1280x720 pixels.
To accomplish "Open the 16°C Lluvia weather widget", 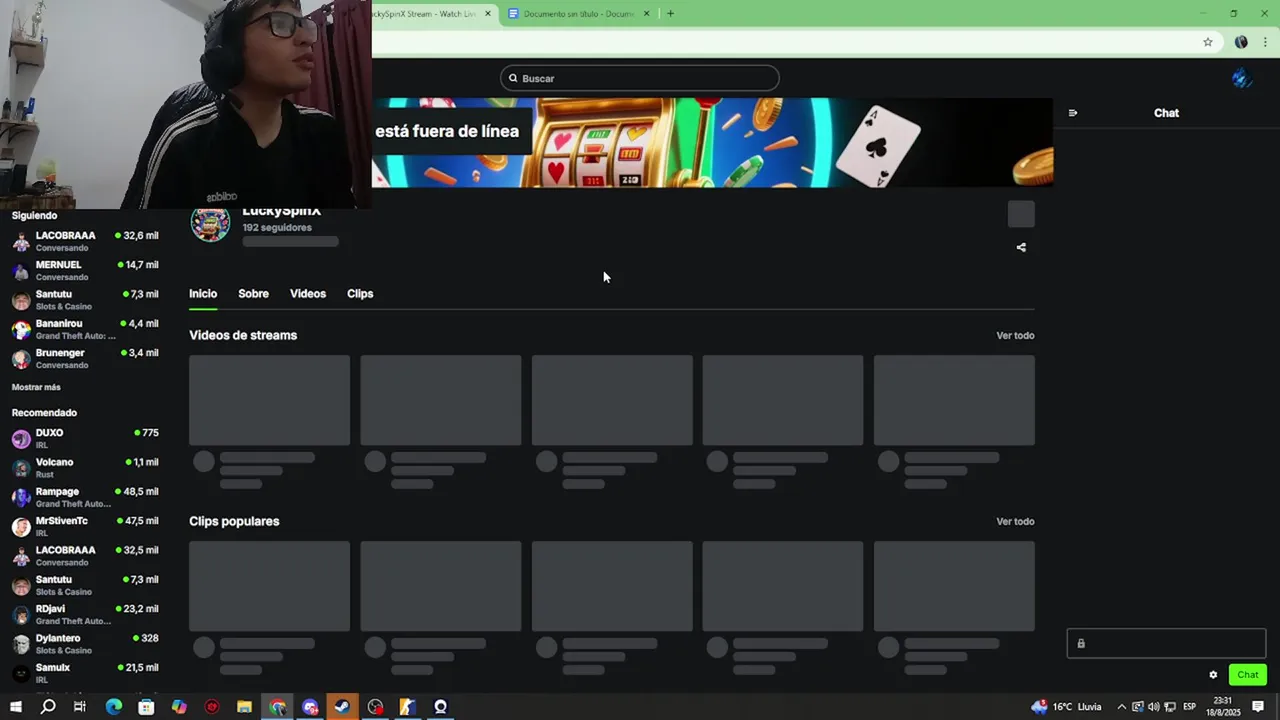I will (1066, 707).
